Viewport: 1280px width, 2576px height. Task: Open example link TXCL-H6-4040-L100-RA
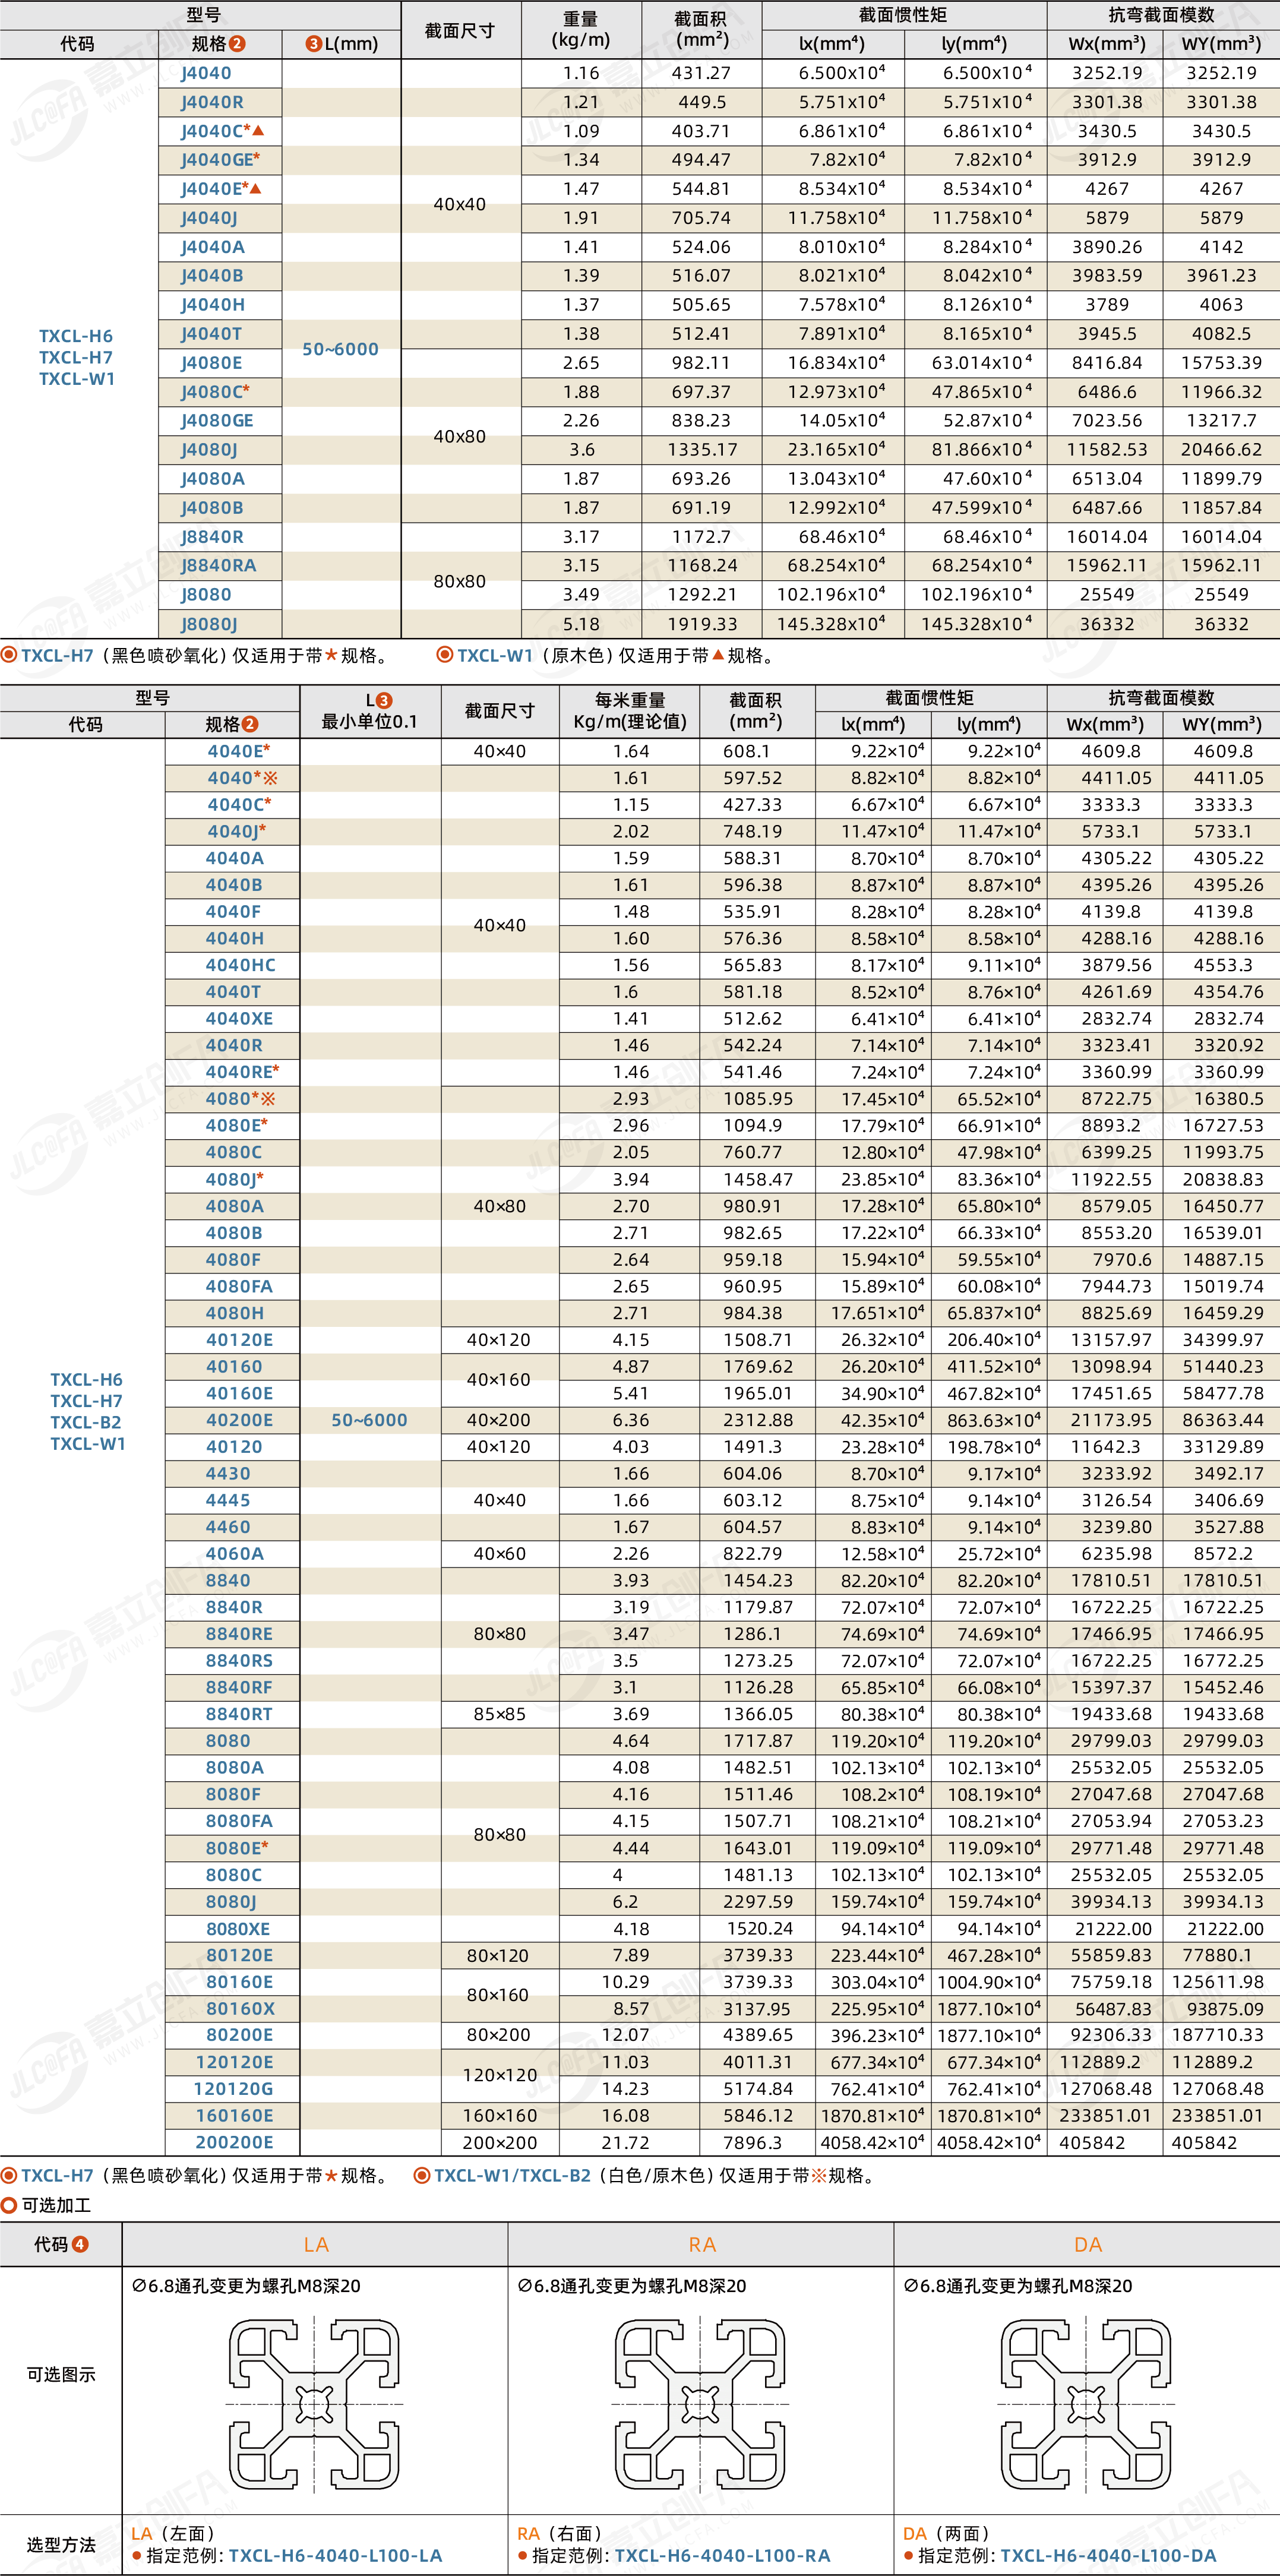point(722,2555)
